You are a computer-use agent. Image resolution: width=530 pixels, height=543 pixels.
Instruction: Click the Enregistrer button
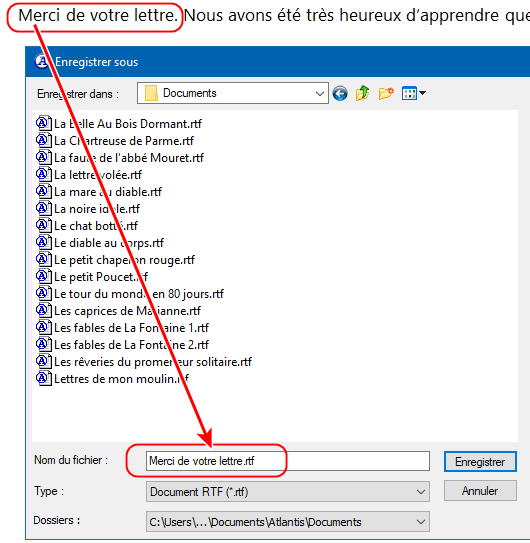[x=480, y=462]
